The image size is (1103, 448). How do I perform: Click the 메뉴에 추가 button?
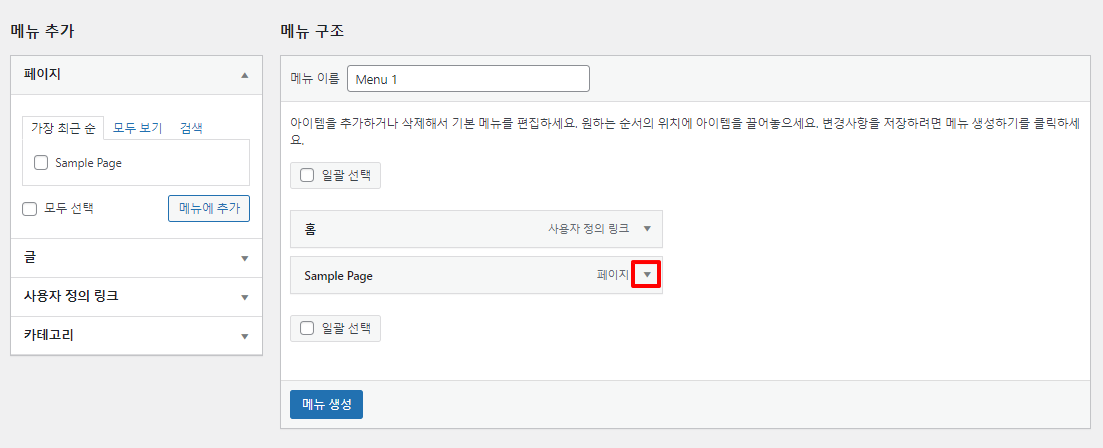209,208
